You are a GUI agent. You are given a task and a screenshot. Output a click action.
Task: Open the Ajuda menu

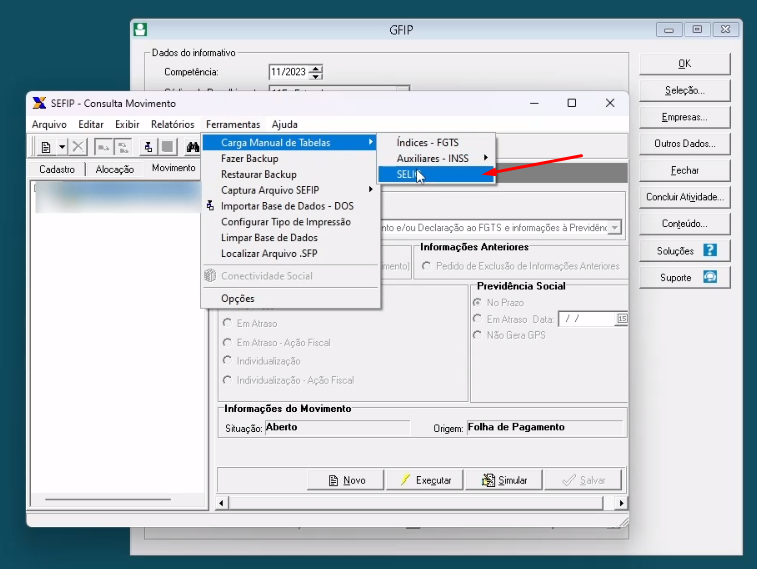[284, 125]
